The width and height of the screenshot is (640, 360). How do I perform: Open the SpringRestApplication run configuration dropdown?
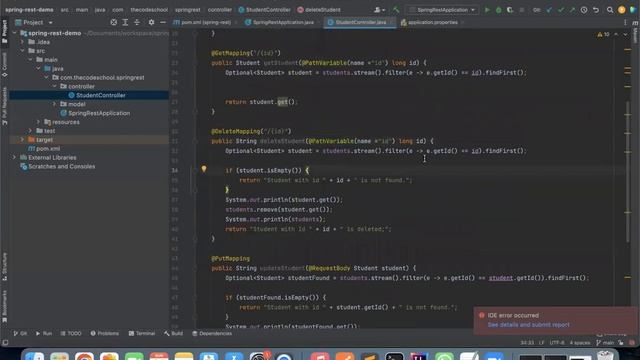[x=442, y=10]
